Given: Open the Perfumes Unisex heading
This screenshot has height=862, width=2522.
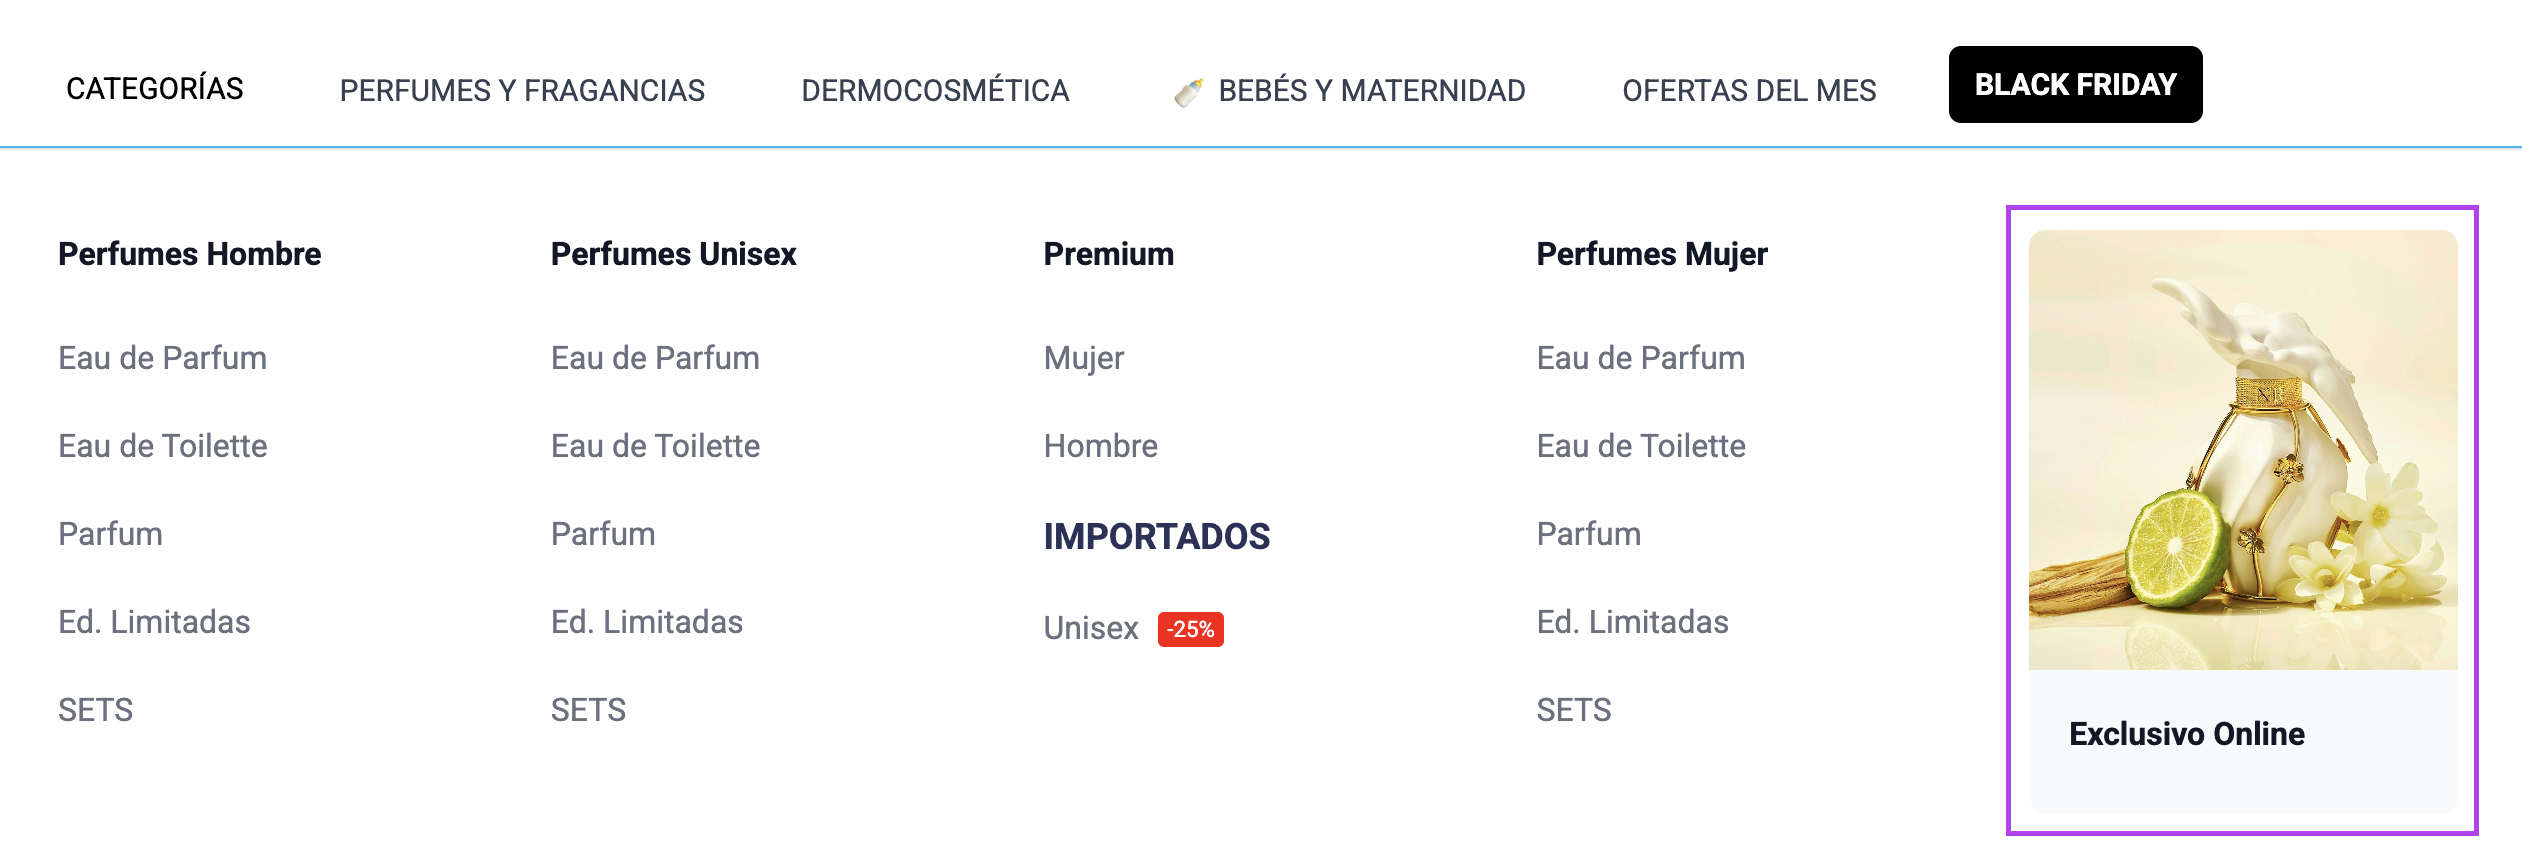Looking at the screenshot, I should point(673,254).
